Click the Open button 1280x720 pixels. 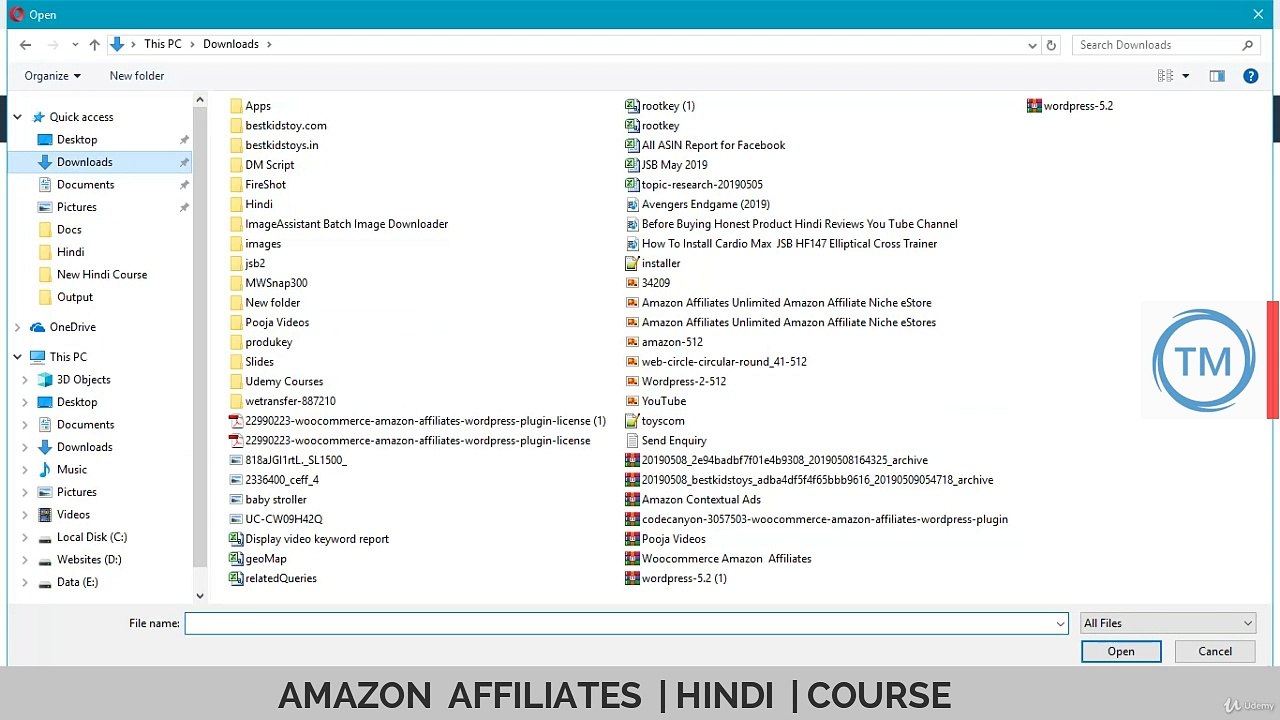click(x=1121, y=652)
